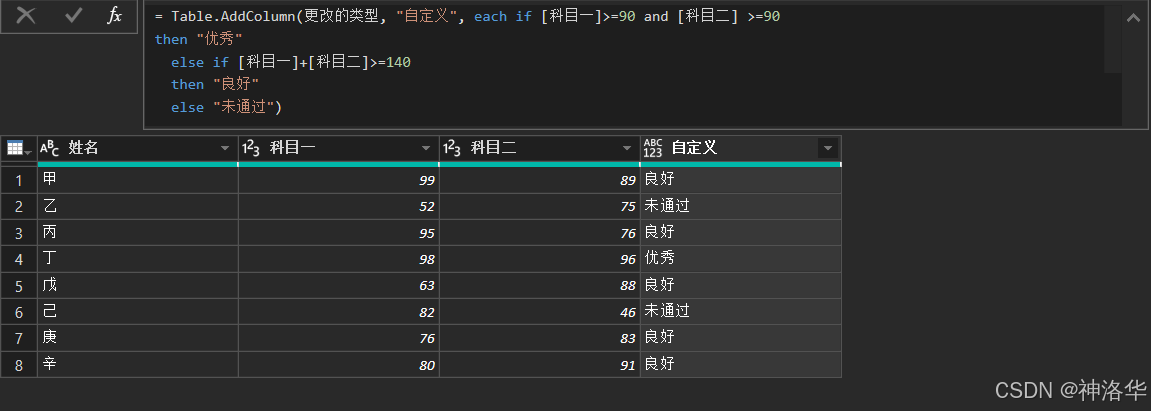The height and width of the screenshot is (411, 1151).
Task: Open filter dropdown for 姓名 column
Action: click(x=225, y=148)
